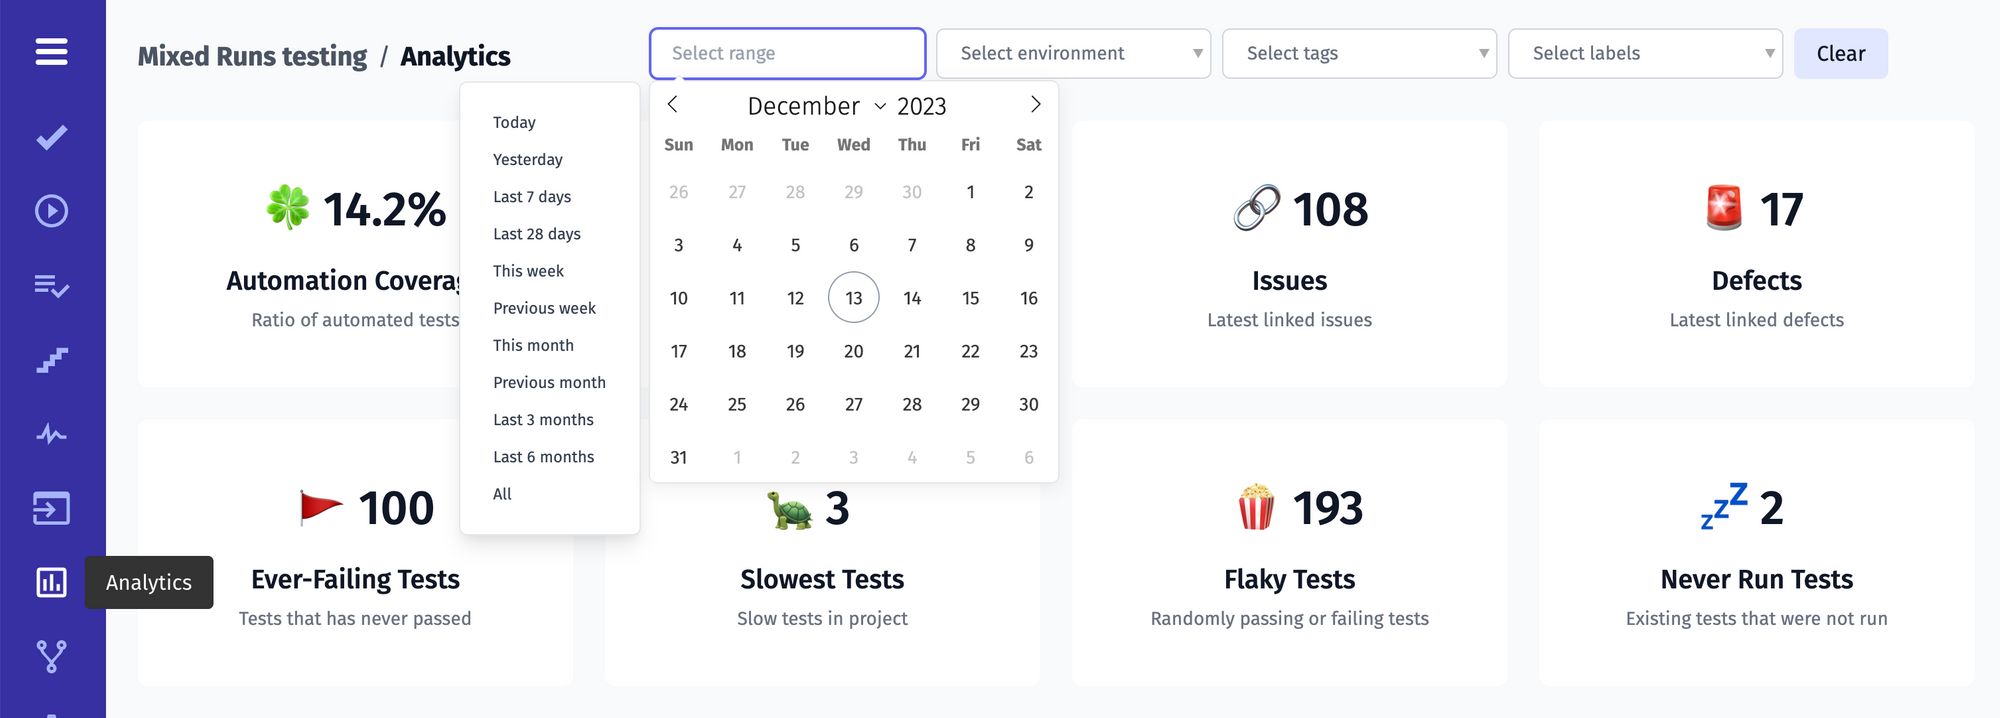Select December 13 in the calendar
Image resolution: width=2000 pixels, height=718 pixels.
854,297
